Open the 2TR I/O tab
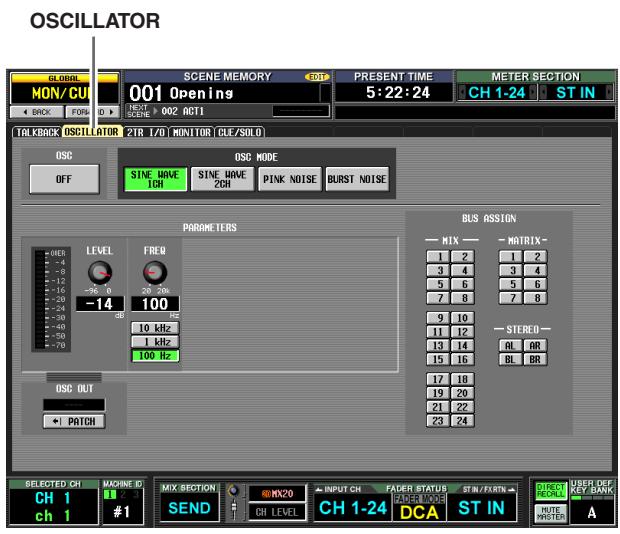 [x=146, y=132]
